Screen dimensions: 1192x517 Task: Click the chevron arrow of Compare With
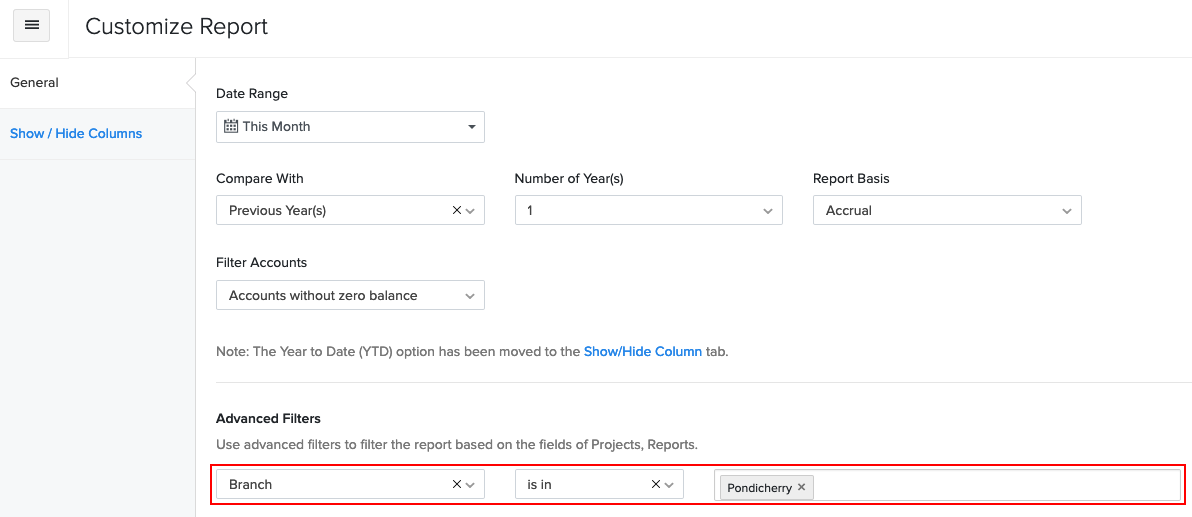pos(470,211)
